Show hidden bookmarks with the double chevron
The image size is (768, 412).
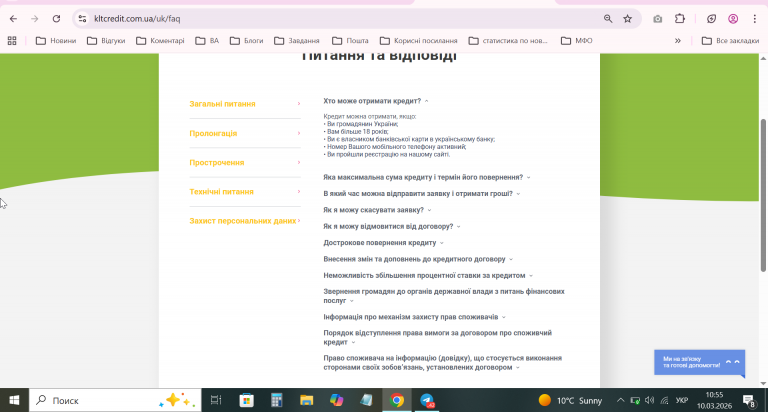coord(678,41)
